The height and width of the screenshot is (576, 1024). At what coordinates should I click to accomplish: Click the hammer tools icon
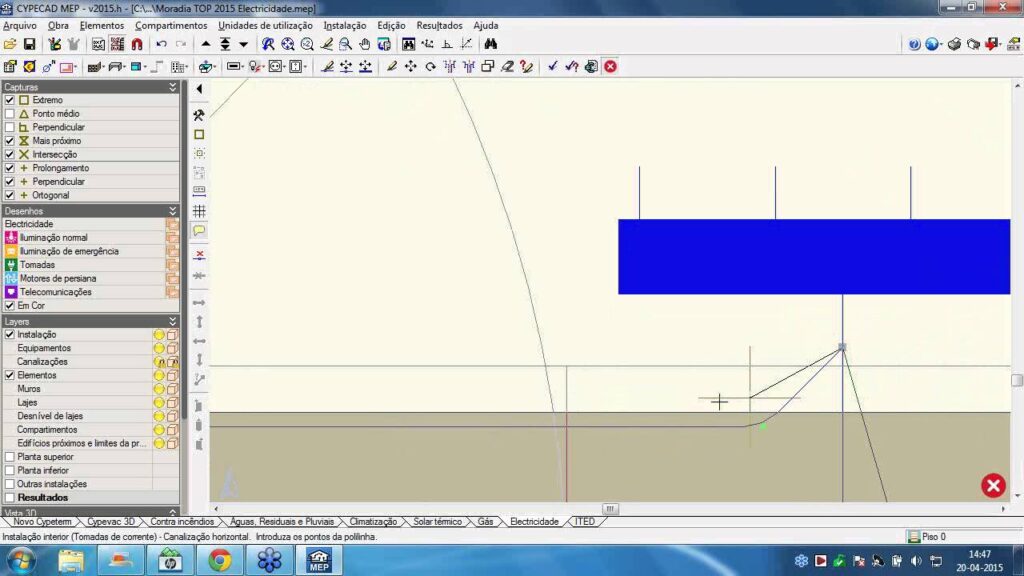199,115
